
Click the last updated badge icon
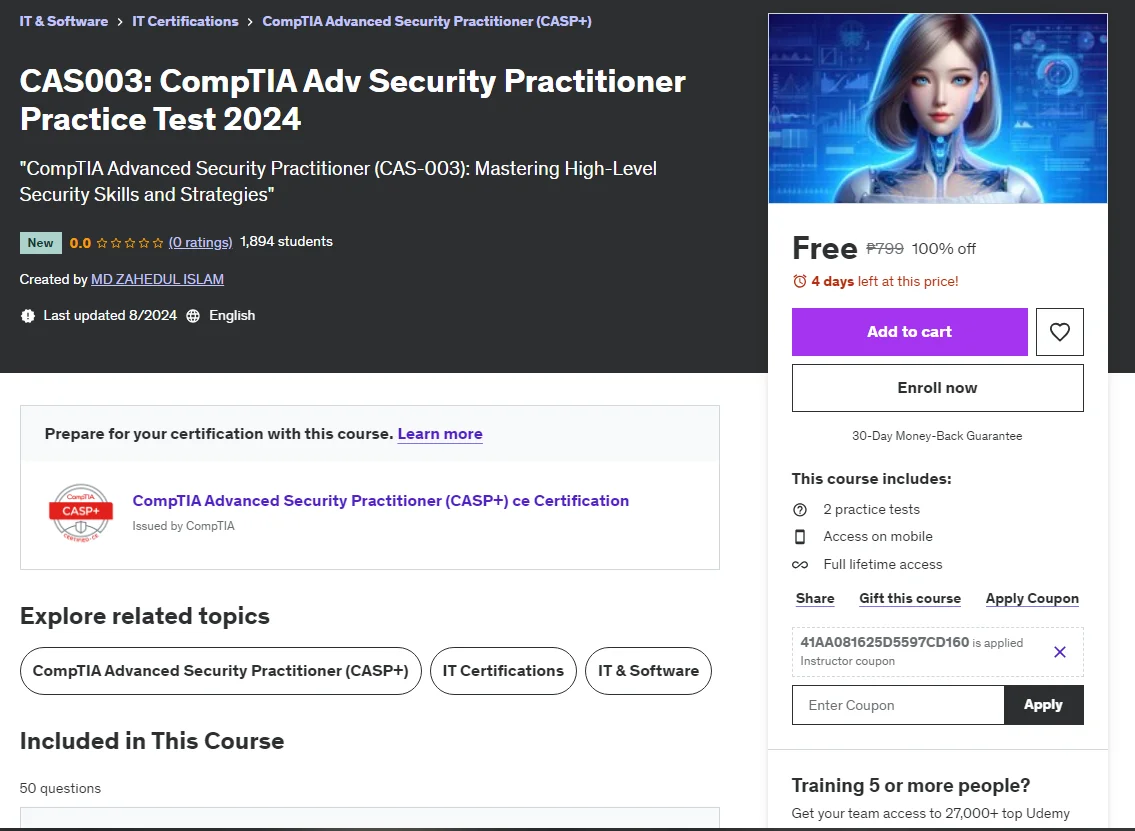point(28,316)
